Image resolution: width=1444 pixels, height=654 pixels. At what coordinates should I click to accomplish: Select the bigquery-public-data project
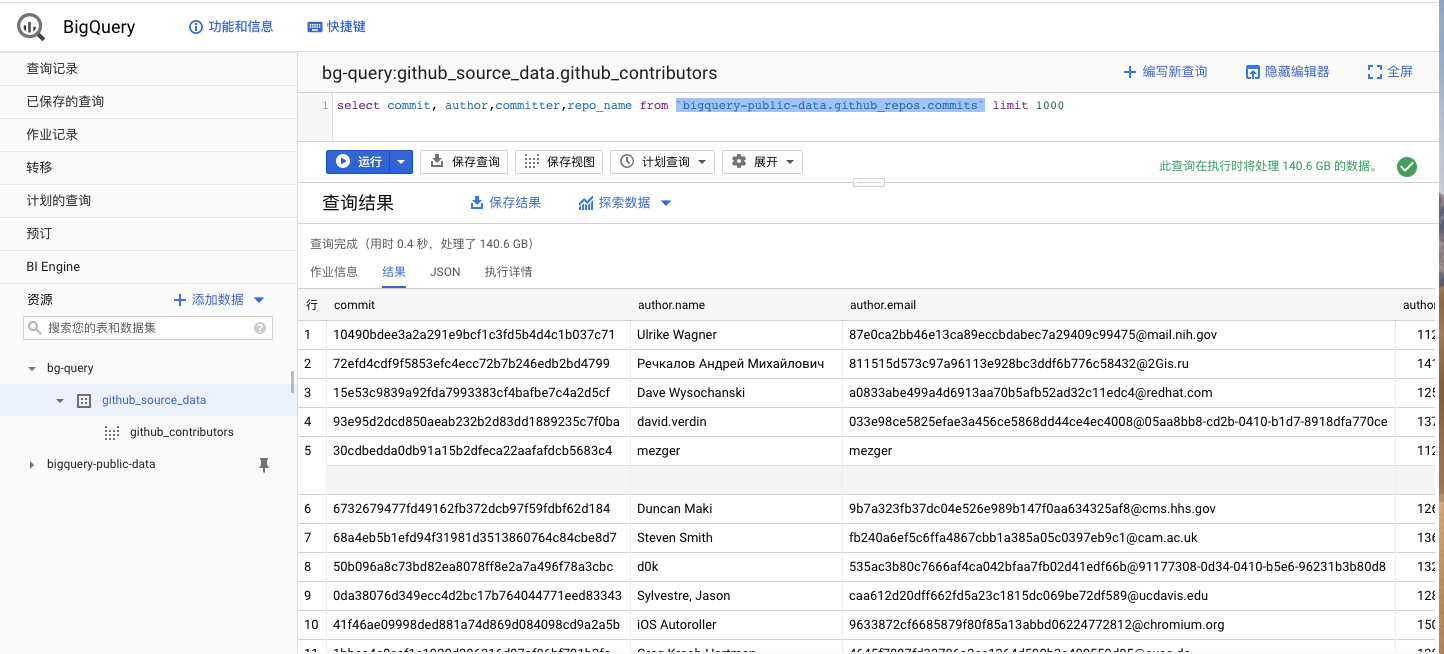pyautogui.click(x=101, y=464)
